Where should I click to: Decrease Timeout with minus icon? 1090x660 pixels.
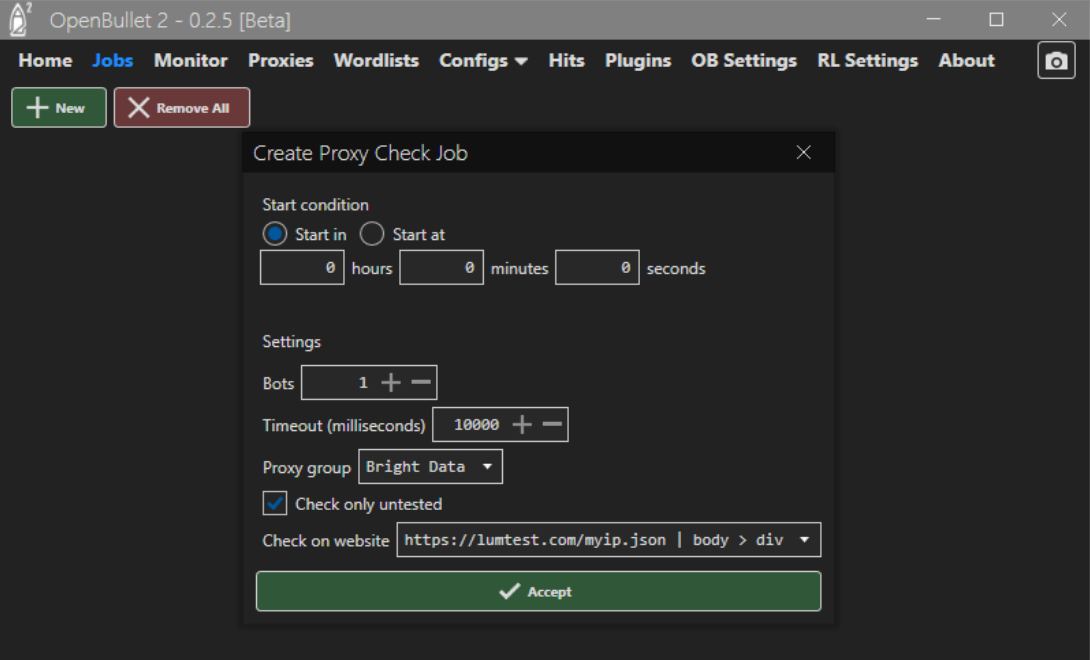point(552,425)
